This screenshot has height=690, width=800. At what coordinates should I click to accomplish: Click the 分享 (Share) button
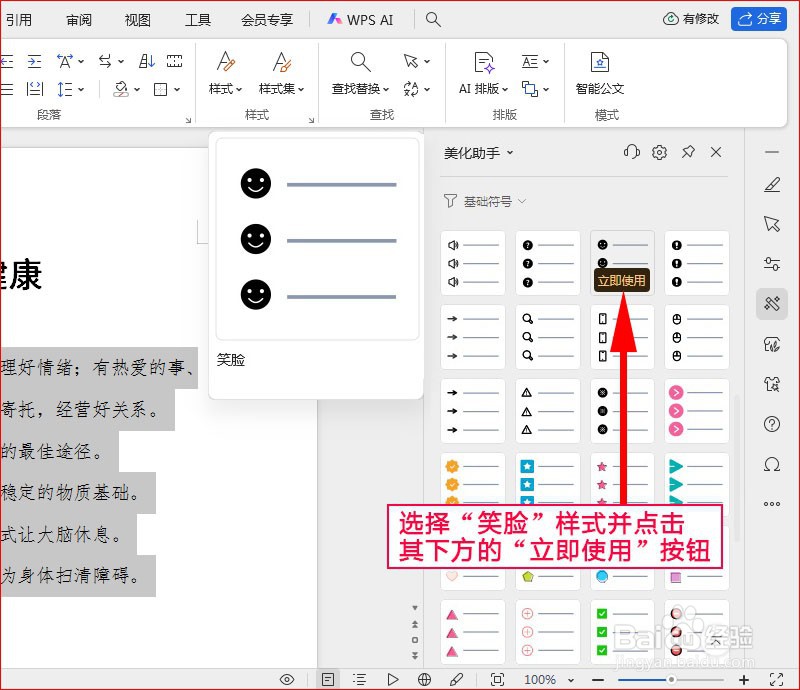click(758, 19)
